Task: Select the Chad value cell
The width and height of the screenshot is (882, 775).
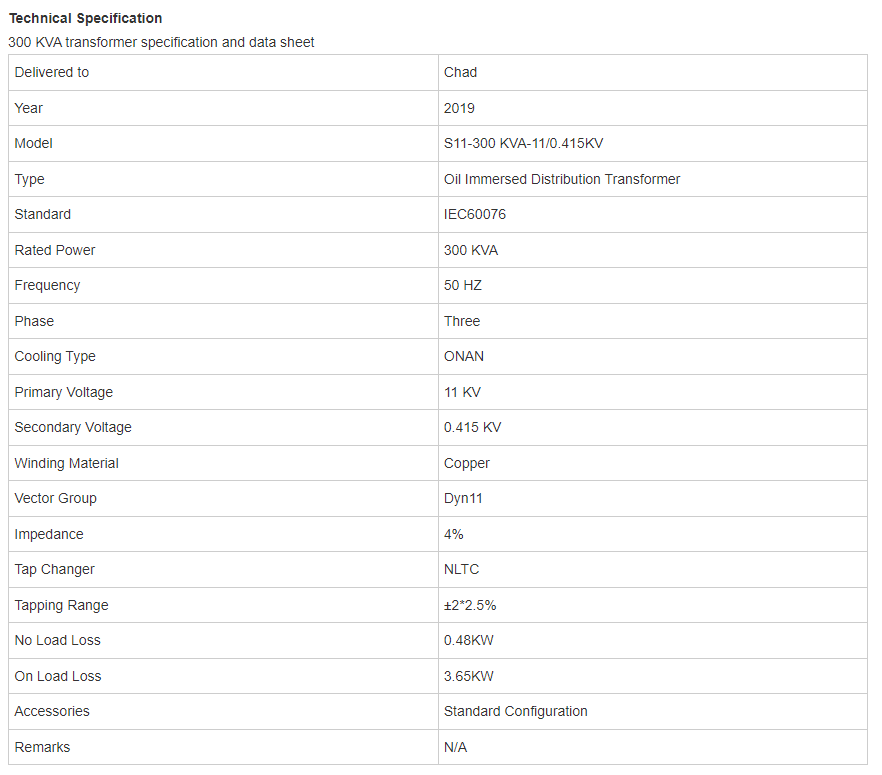Action: point(652,73)
